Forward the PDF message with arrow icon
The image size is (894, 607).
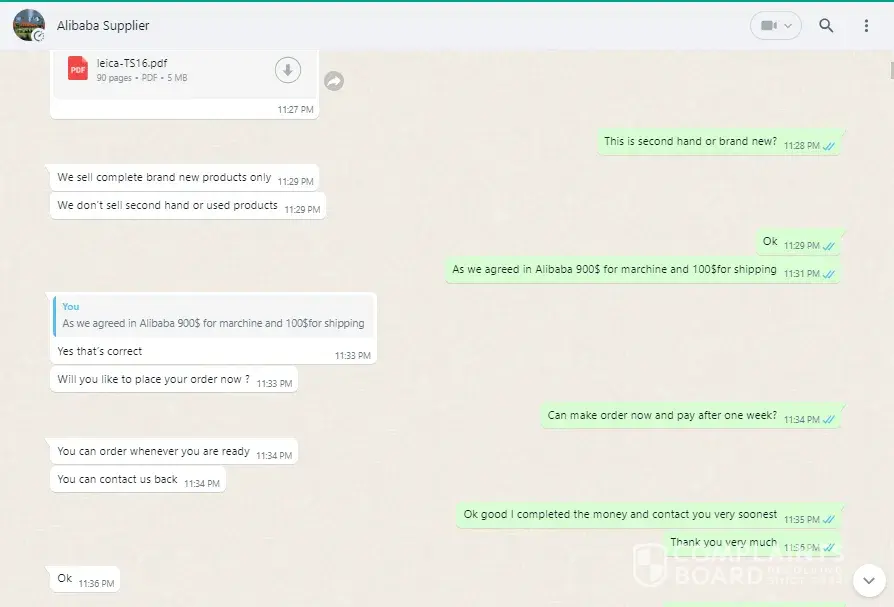pos(334,81)
